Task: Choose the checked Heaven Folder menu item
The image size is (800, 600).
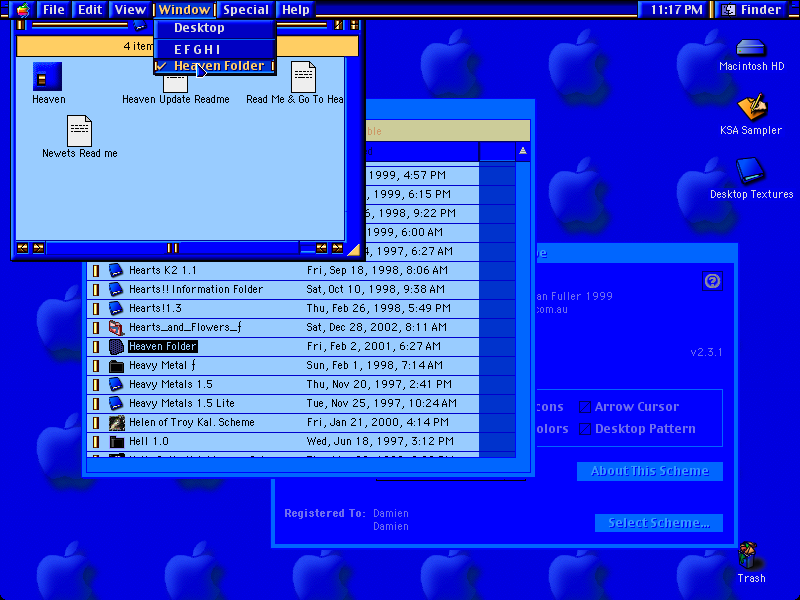Action: tap(215, 66)
